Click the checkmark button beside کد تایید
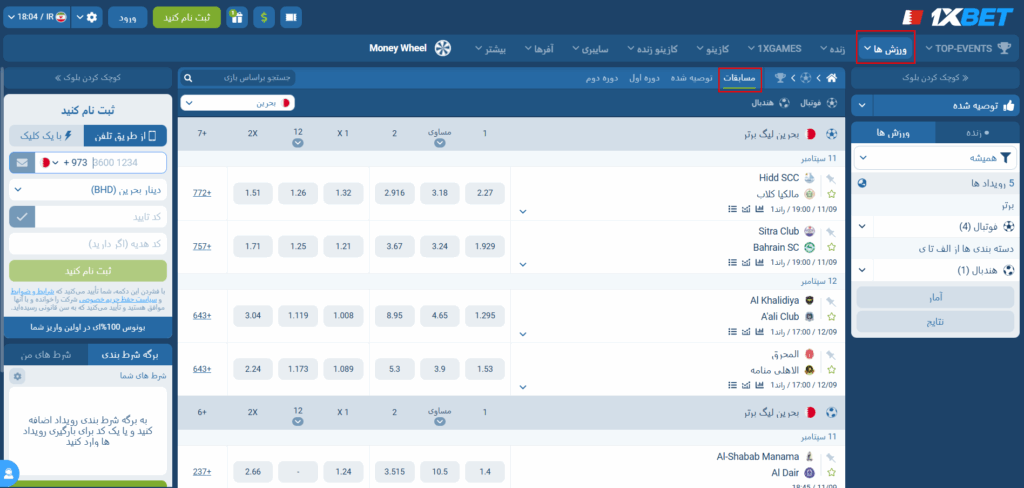1024x488 pixels. point(22,216)
